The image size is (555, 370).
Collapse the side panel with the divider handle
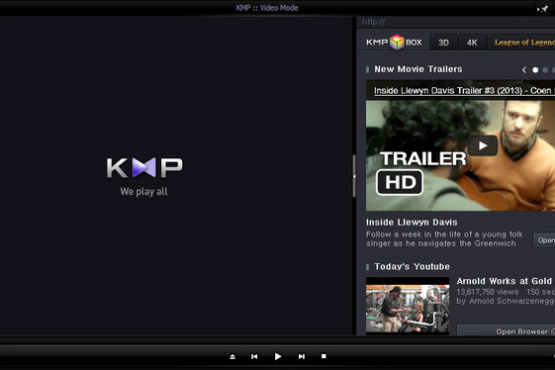tap(354, 176)
